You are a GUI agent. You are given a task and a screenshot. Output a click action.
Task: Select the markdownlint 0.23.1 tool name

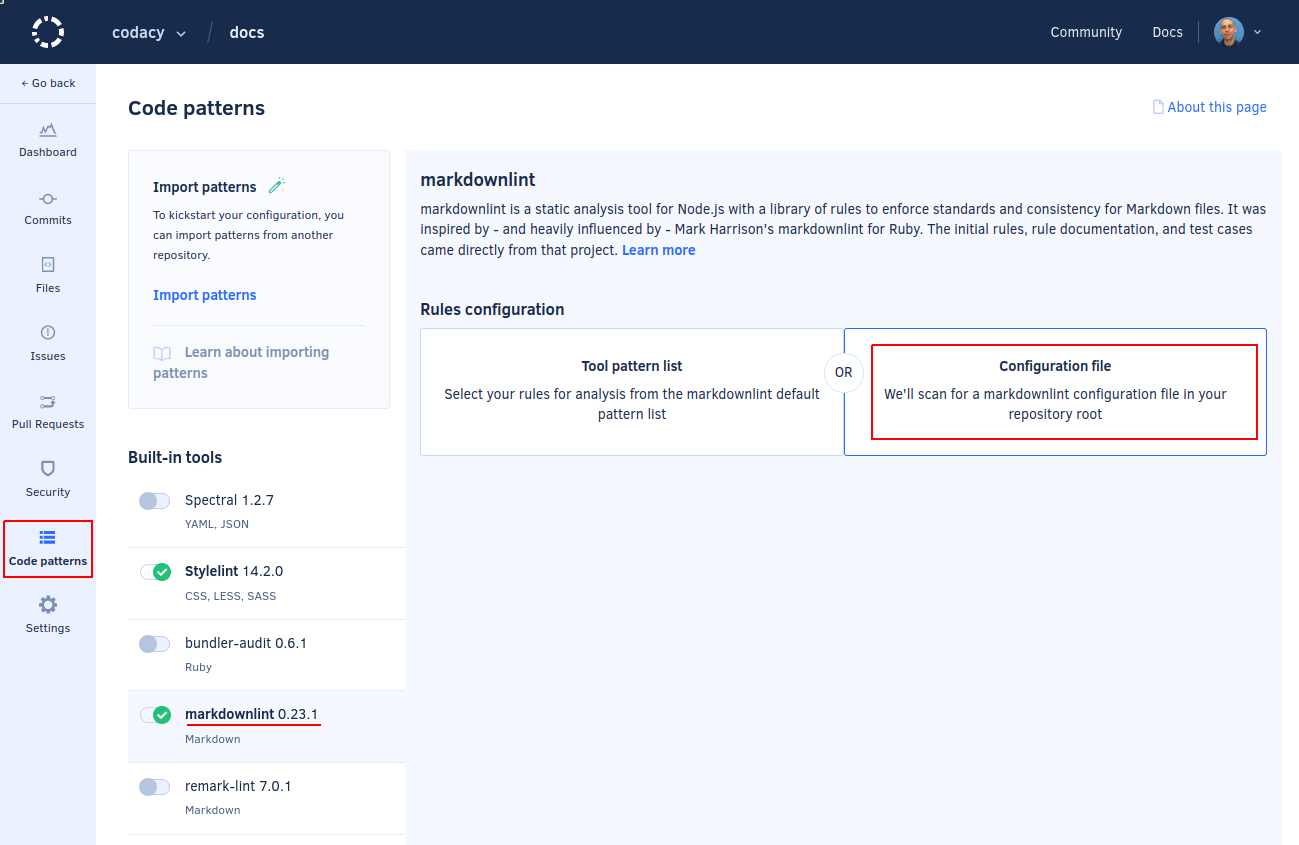click(x=252, y=714)
